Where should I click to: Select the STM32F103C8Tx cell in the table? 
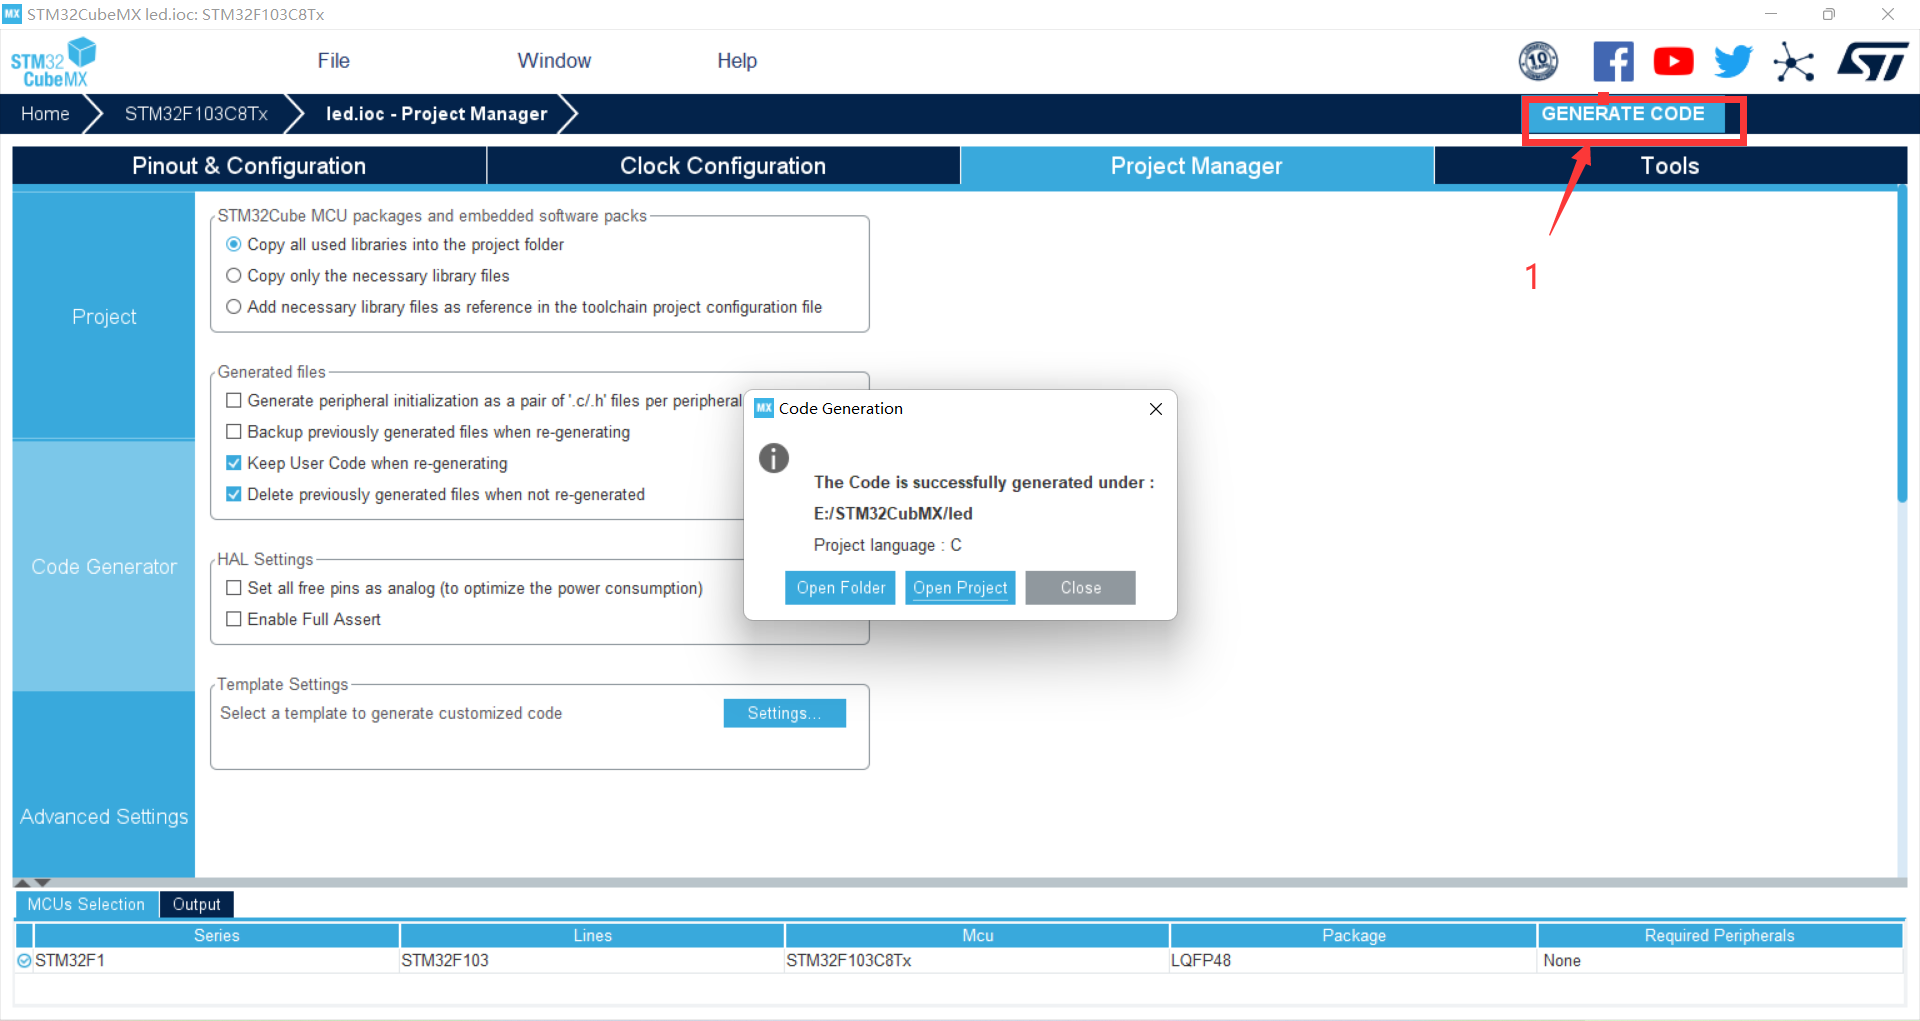[977, 960]
